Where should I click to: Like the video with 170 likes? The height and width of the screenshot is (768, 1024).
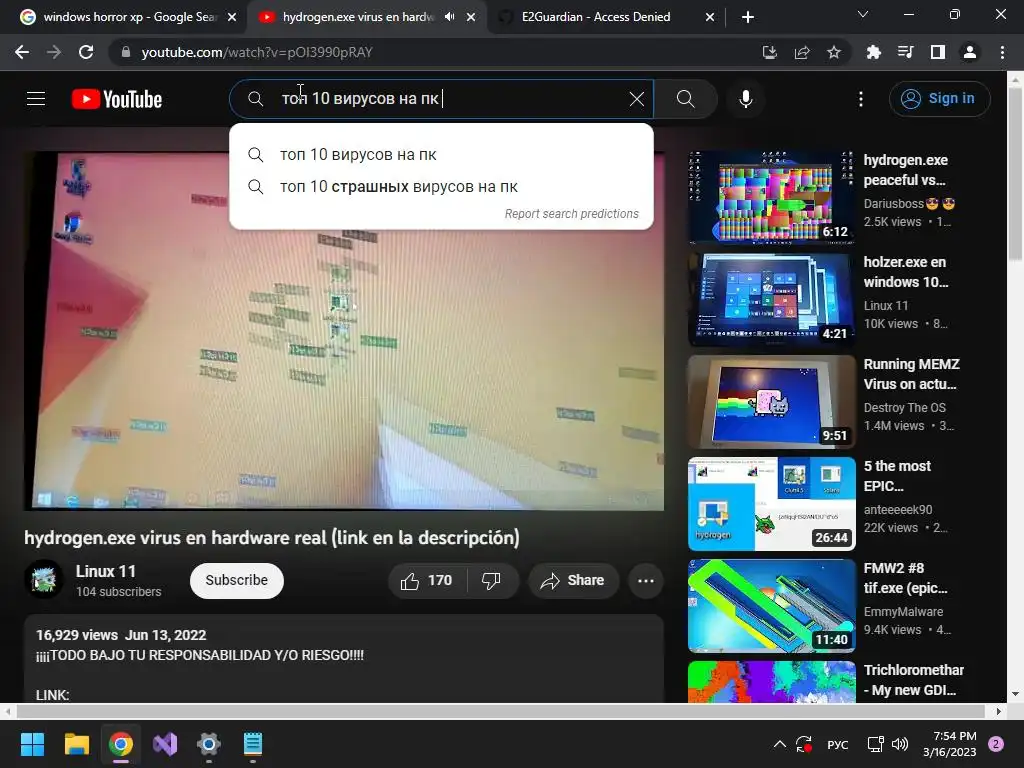pos(427,581)
